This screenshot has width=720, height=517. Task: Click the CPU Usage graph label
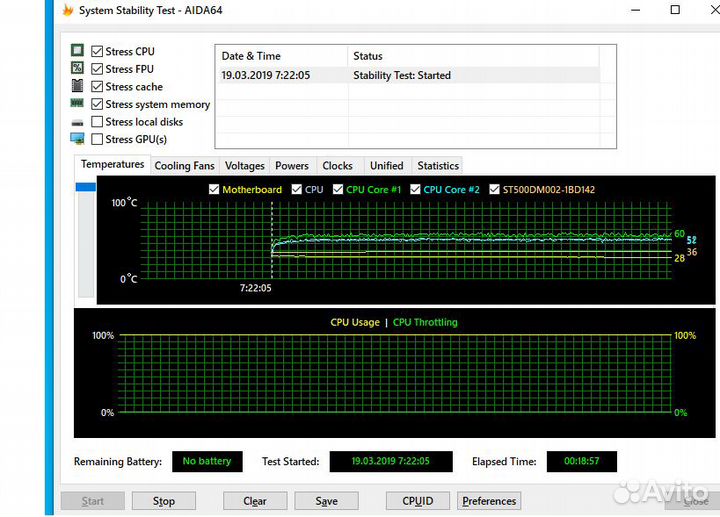[x=355, y=322]
